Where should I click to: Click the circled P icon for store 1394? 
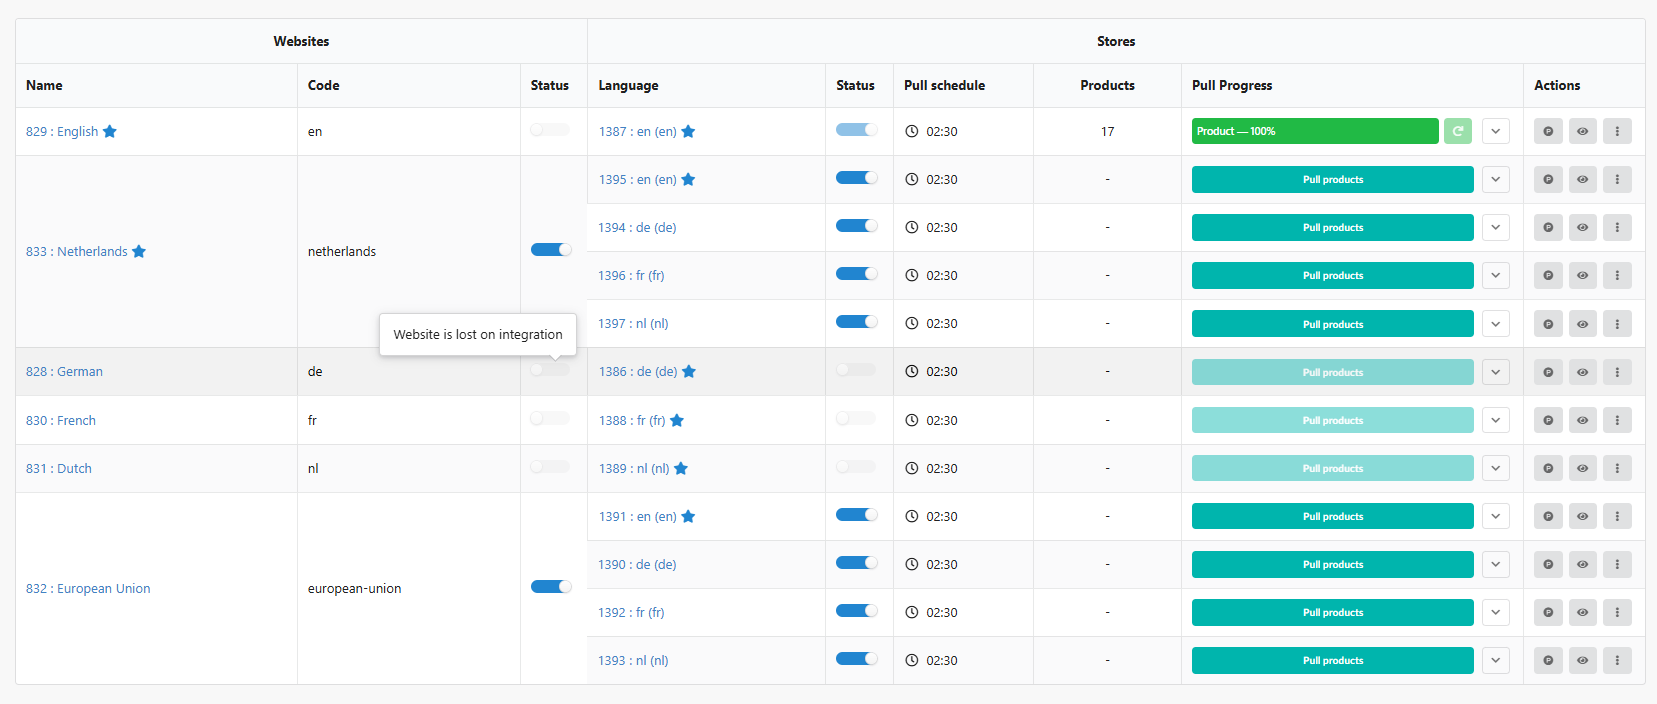coord(1548,227)
